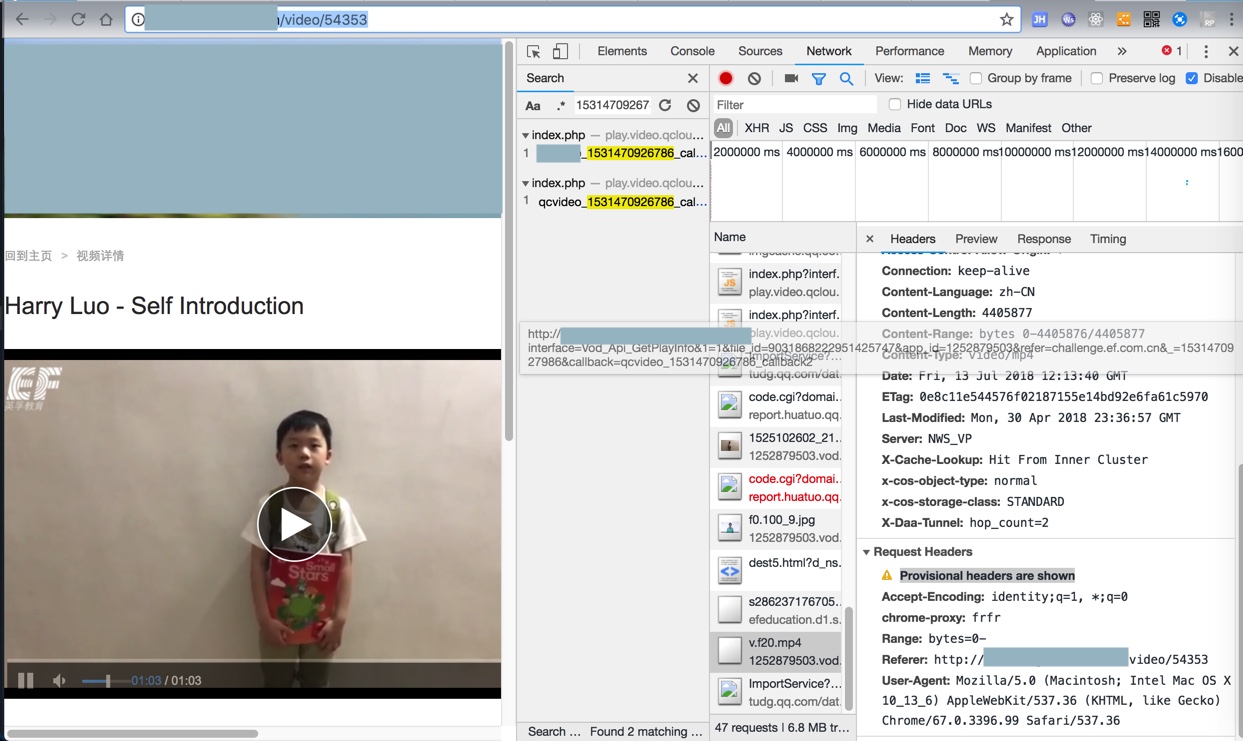This screenshot has width=1243, height=741.
Task: Close DevTools panel X
Action: [x=1233, y=51]
